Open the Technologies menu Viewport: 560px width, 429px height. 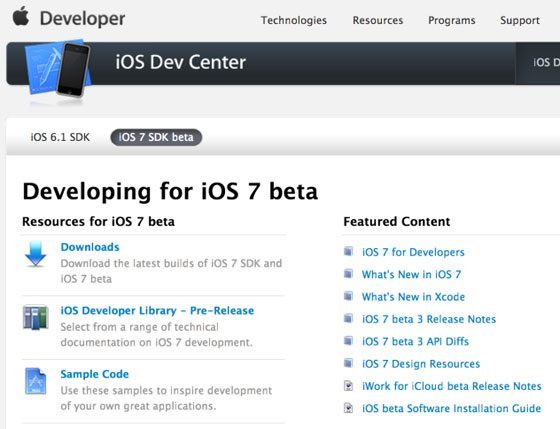[294, 20]
